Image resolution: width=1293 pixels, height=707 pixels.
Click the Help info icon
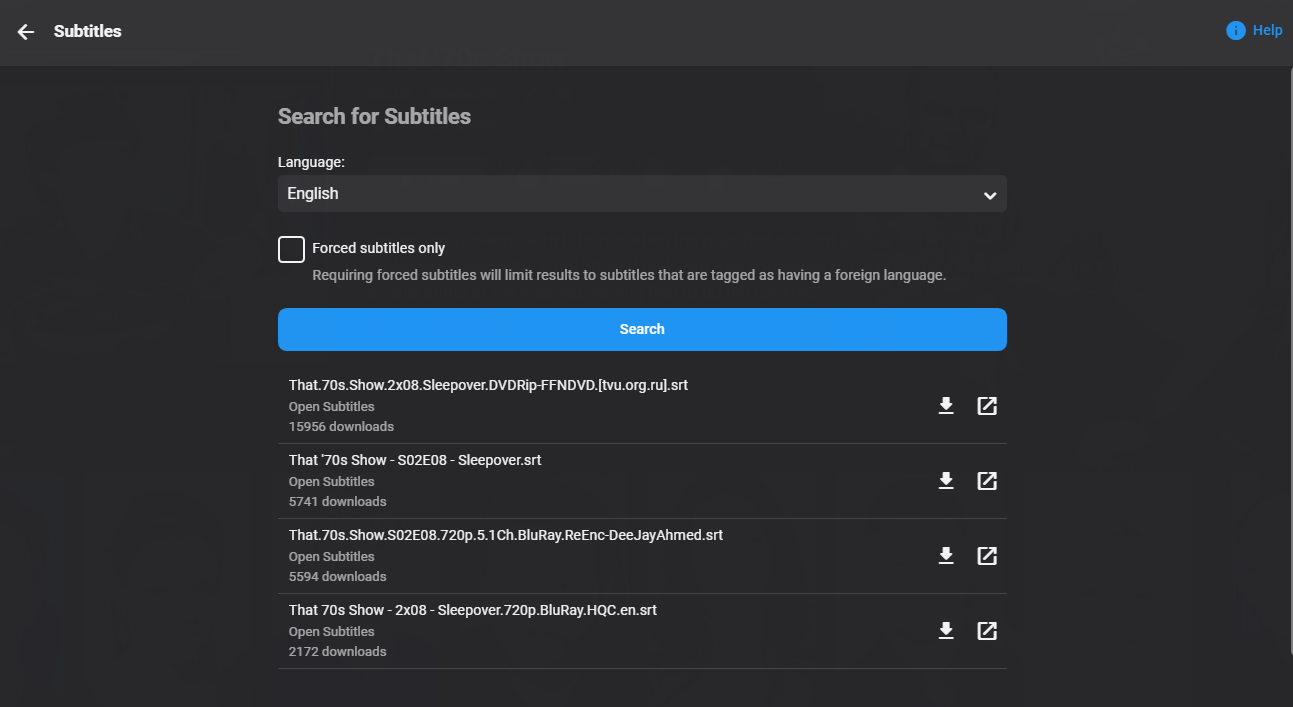pyautogui.click(x=1236, y=31)
